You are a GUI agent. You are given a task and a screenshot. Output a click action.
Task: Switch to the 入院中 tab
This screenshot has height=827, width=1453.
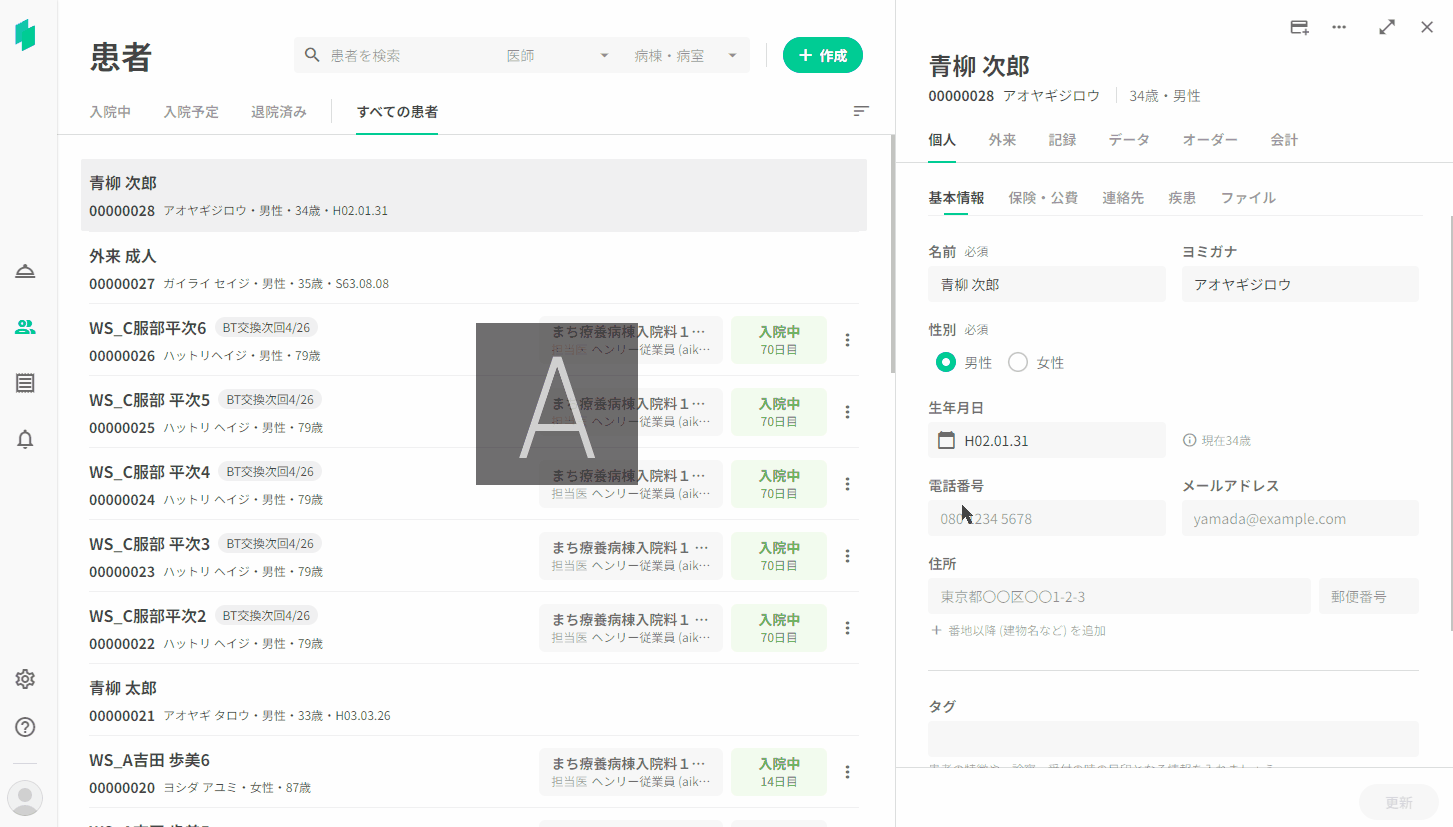[x=110, y=112]
